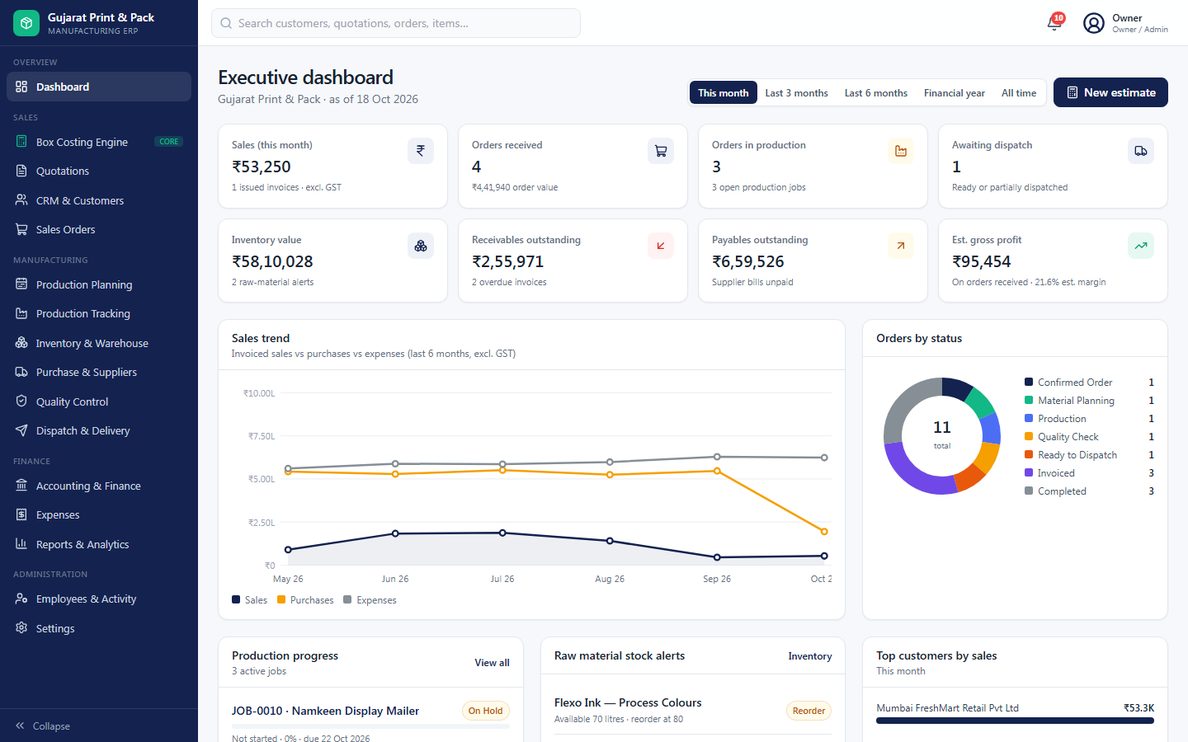
Task: Click the Gujarat Print & Pack logo icon
Action: [26, 23]
